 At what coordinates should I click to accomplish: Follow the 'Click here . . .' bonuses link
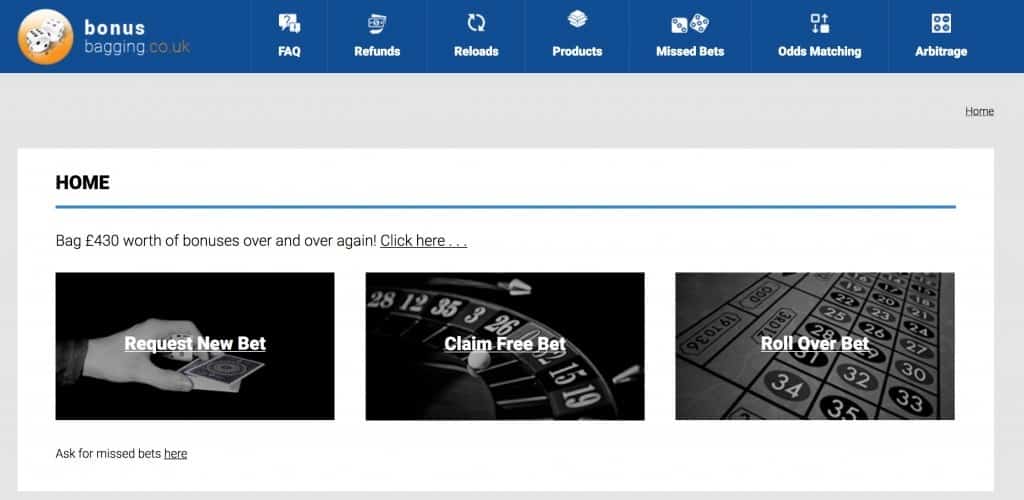point(423,241)
